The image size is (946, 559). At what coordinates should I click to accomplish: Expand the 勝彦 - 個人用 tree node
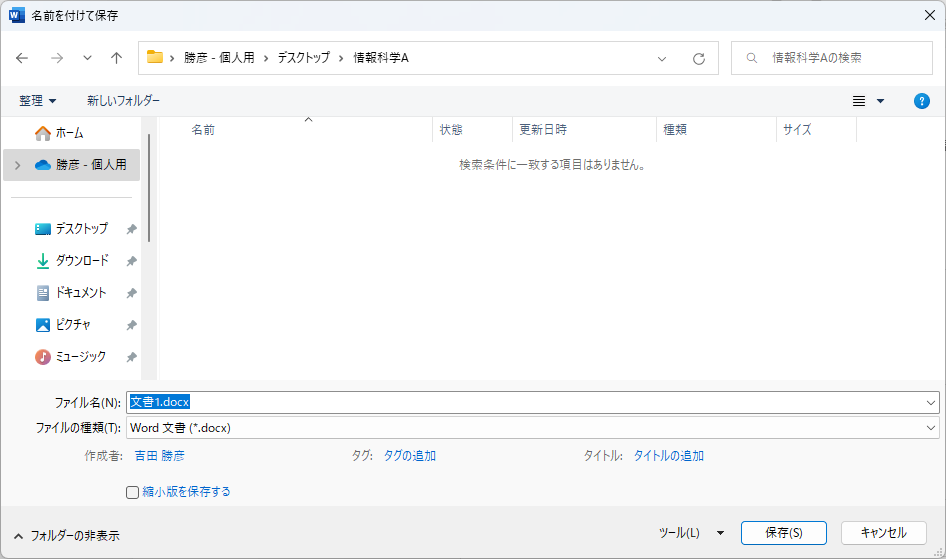pyautogui.click(x=17, y=165)
